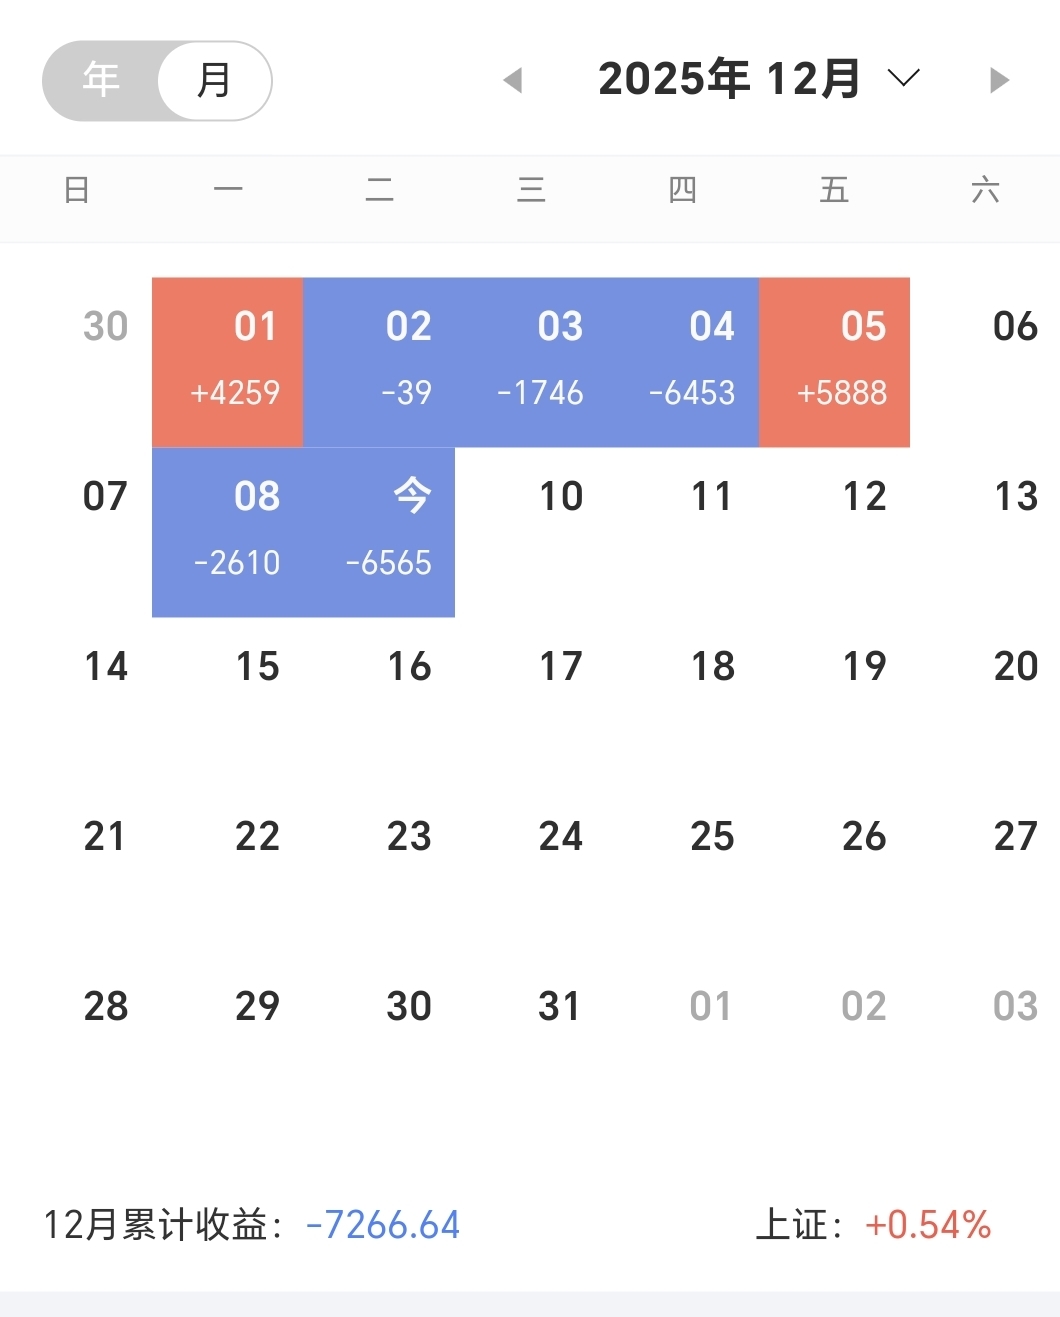Click the 12月累计收益 total -7266.64
The image size is (1060, 1317).
[x=383, y=1225]
